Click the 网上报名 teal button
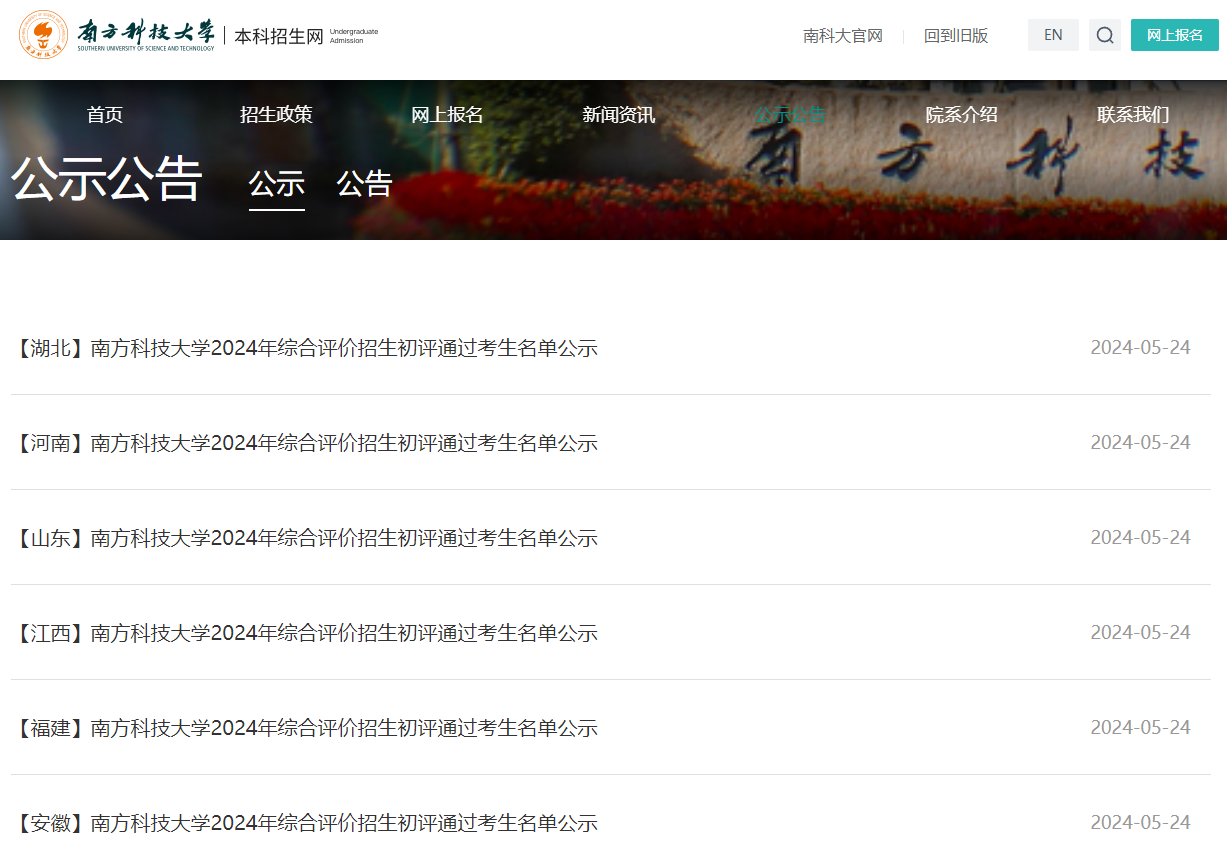1227x852 pixels. (x=1175, y=35)
